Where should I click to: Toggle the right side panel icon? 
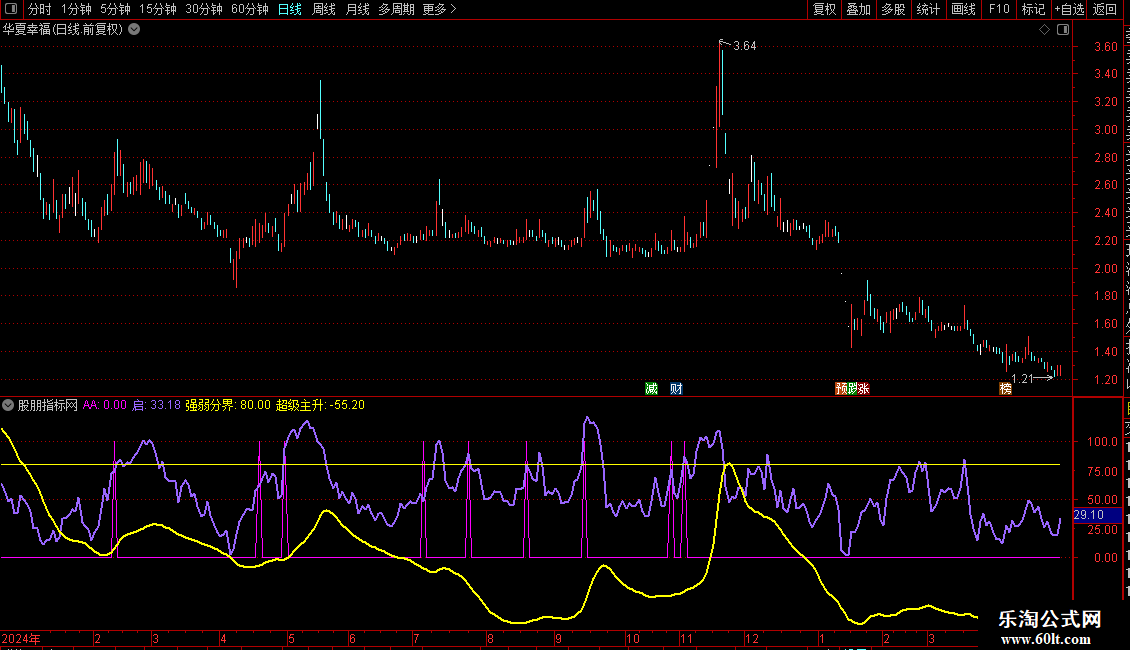click(1063, 30)
